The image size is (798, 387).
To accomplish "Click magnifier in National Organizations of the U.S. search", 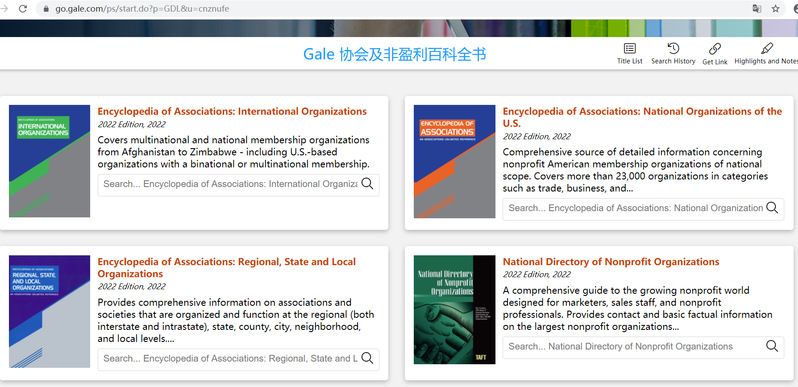I will click(772, 208).
